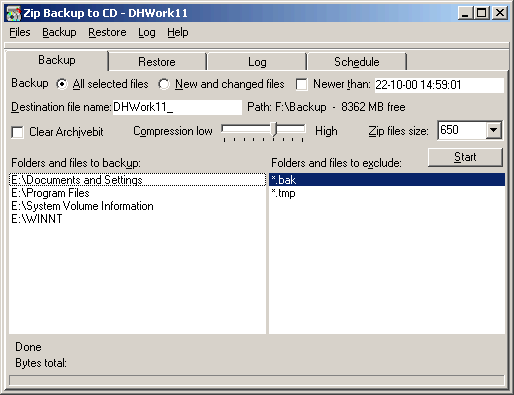This screenshot has width=514, height=395.
Task: Select the *.bak exclude entry
Action: coord(387,180)
